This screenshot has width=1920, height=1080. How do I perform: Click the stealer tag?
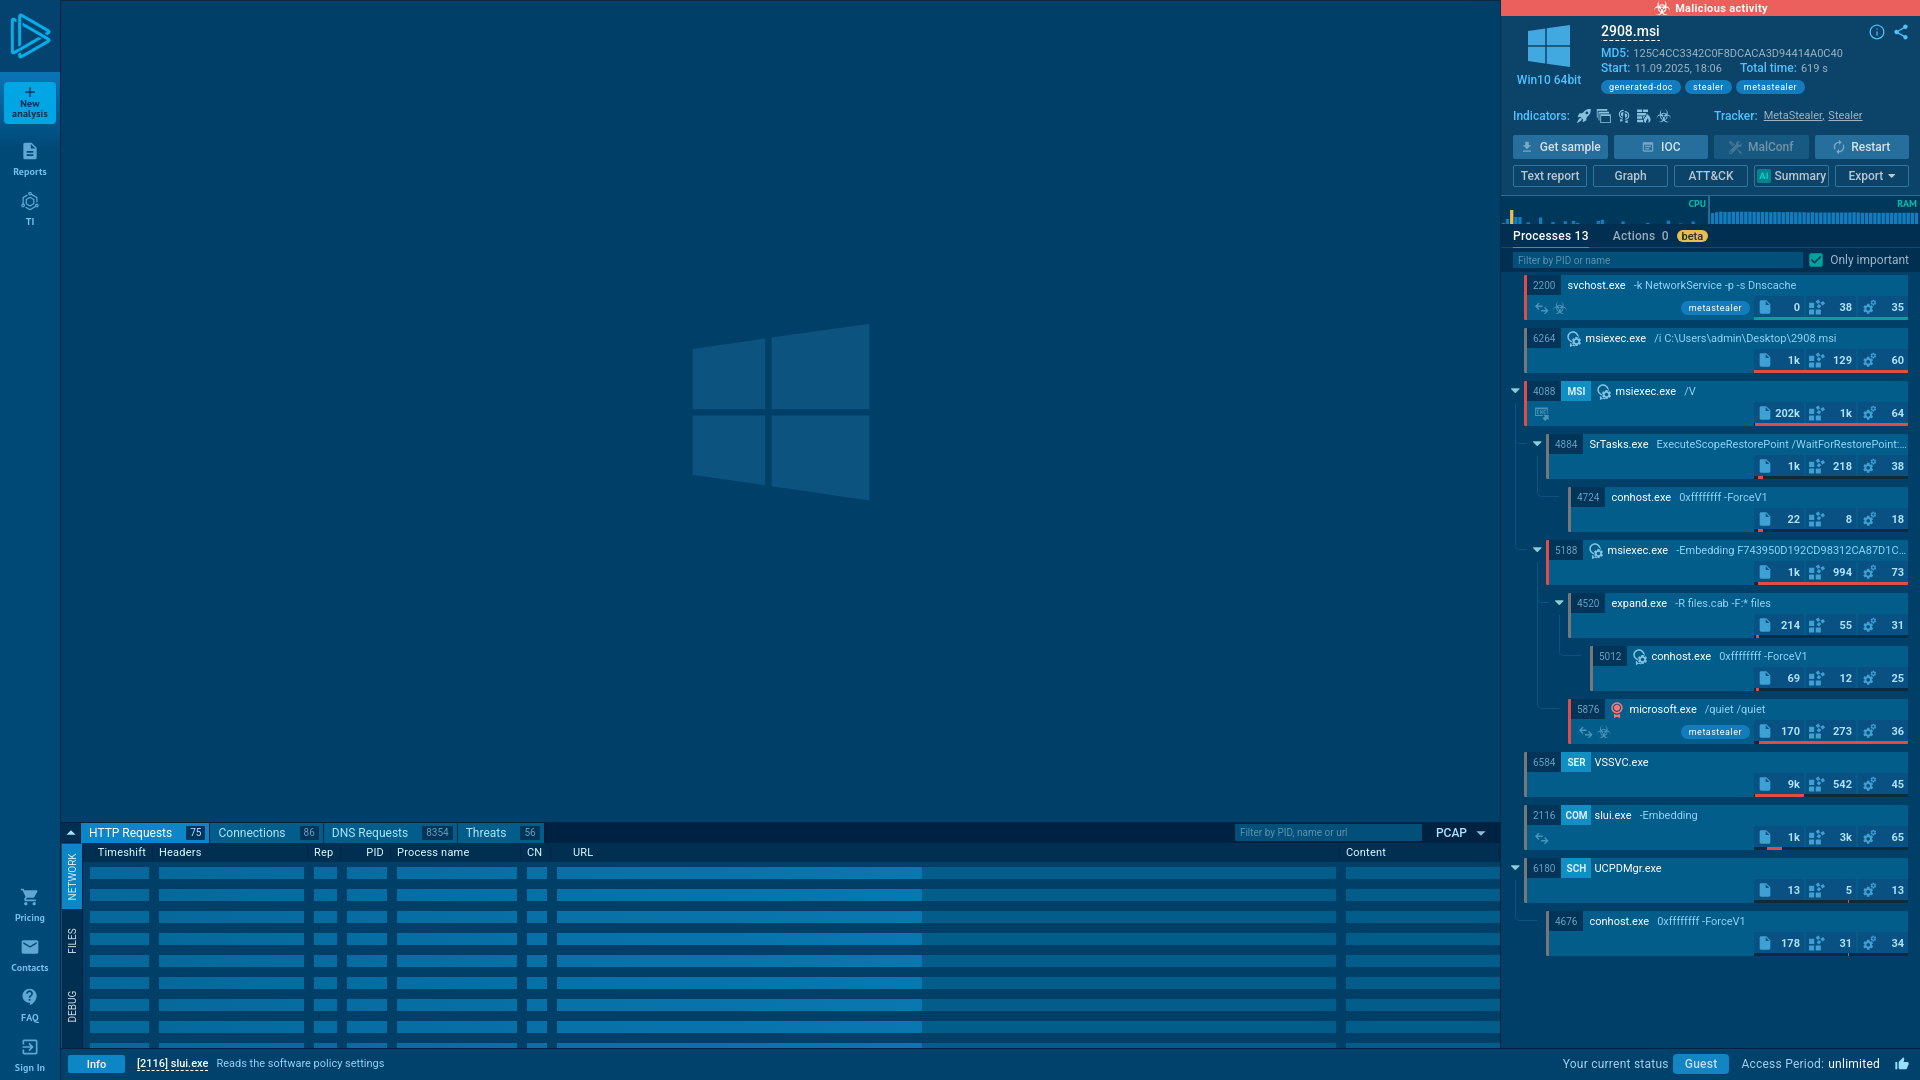pyautogui.click(x=1708, y=87)
